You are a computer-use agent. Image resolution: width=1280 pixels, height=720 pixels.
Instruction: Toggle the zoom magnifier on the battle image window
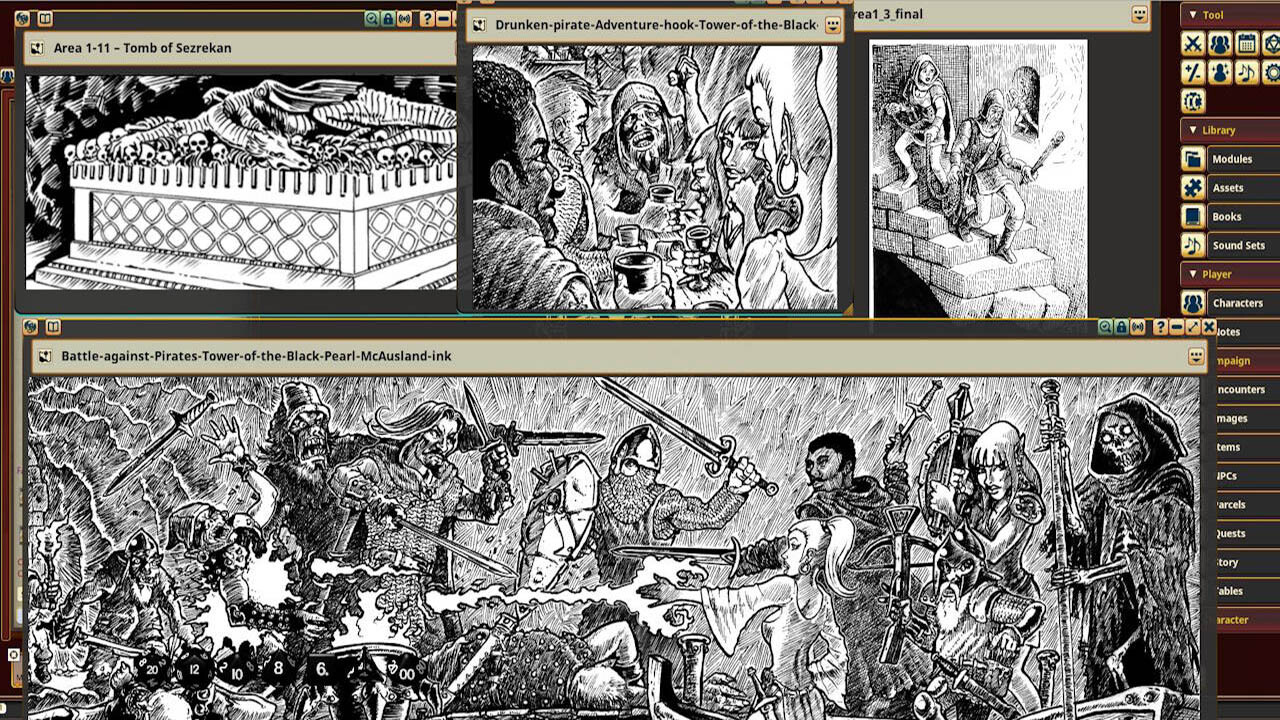click(x=1105, y=327)
